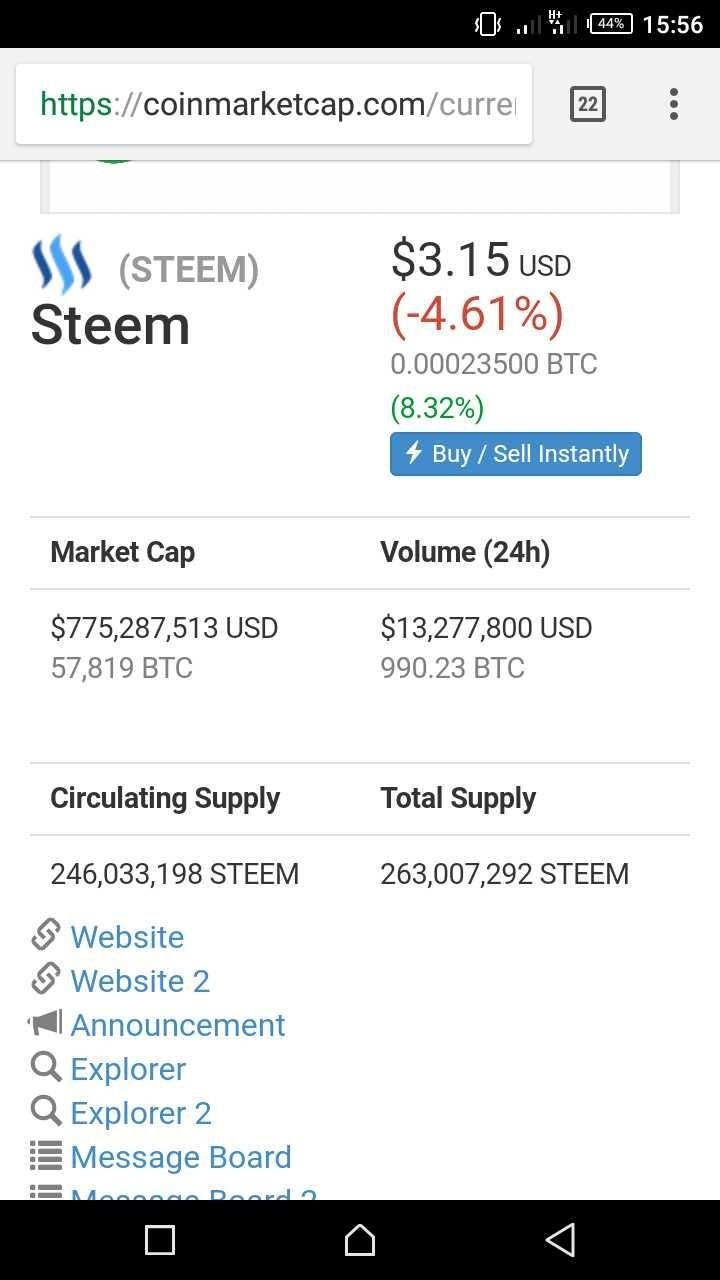Tap the chain icon beside Website 2

point(46,980)
